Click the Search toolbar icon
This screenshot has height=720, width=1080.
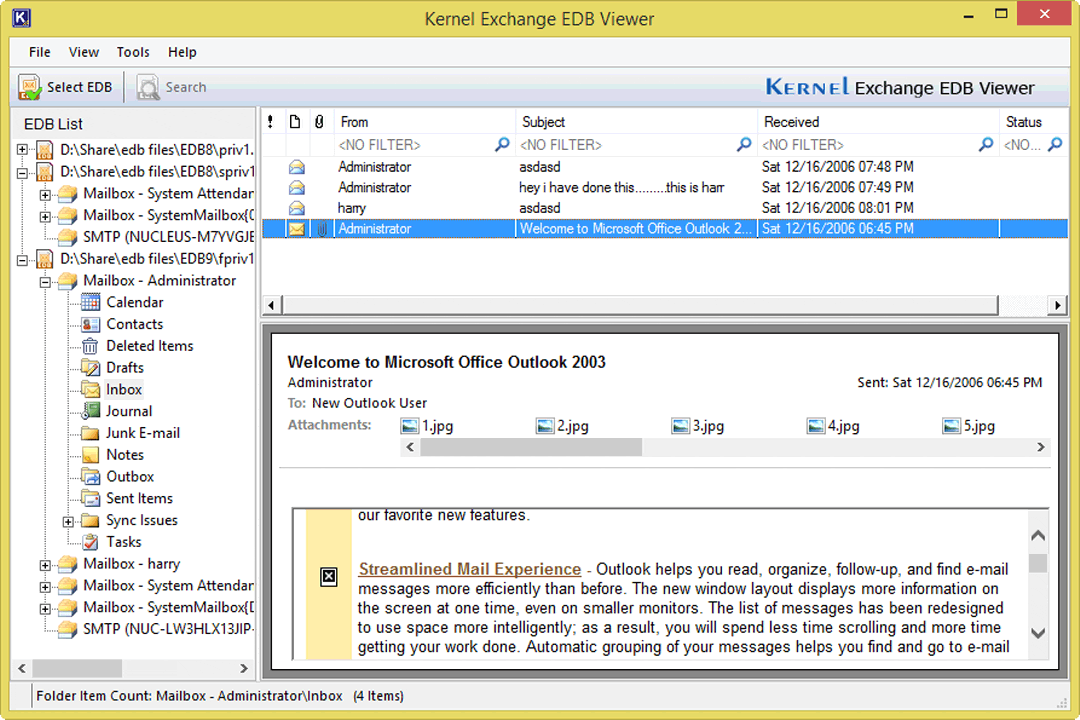pos(146,87)
